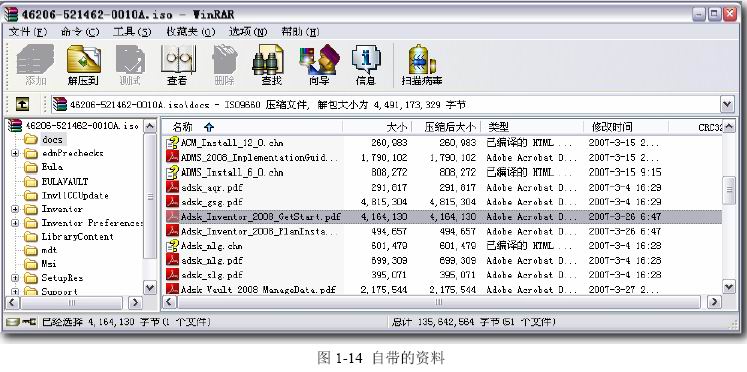Screen dimensions: 747x372
Task: Show archive Info (信息) icon
Action: pos(366,60)
